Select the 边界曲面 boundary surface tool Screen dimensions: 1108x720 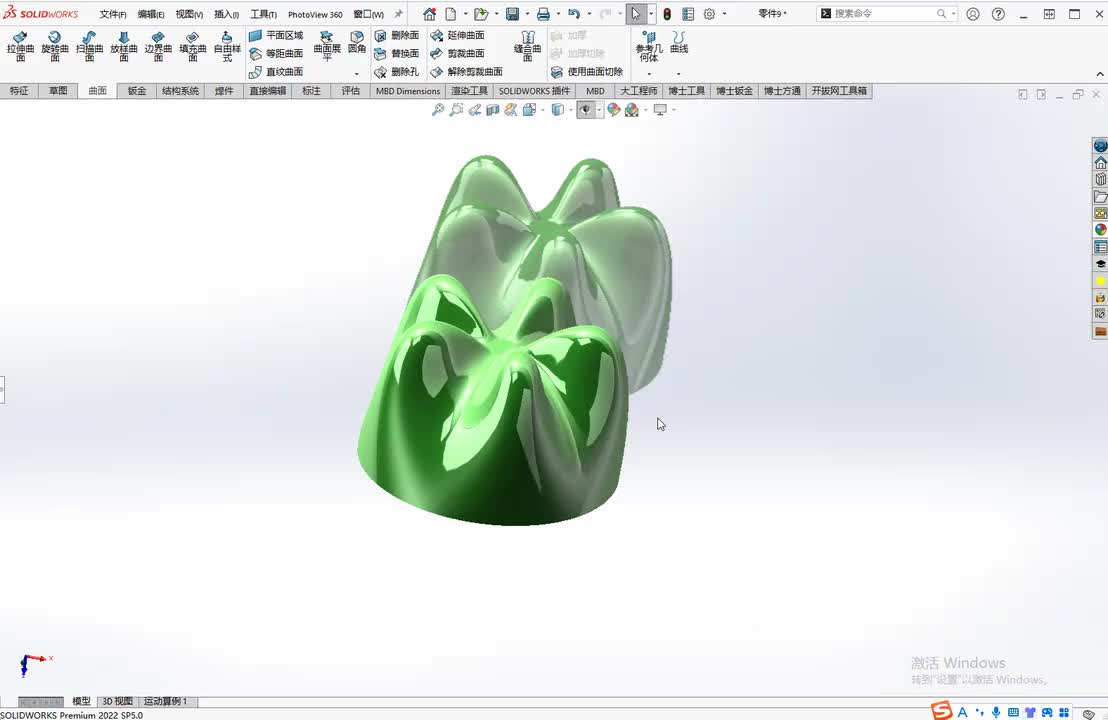click(x=158, y=47)
